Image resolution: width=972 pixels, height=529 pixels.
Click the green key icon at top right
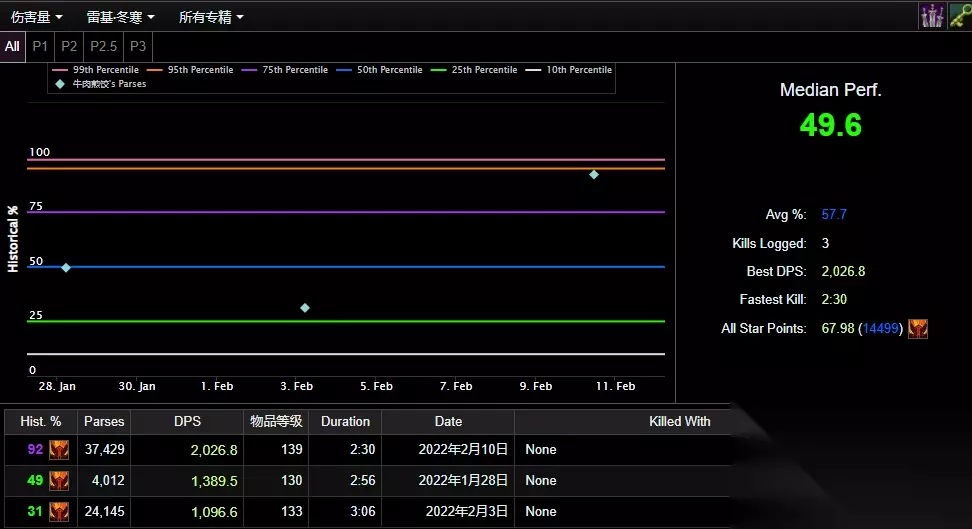[959, 16]
